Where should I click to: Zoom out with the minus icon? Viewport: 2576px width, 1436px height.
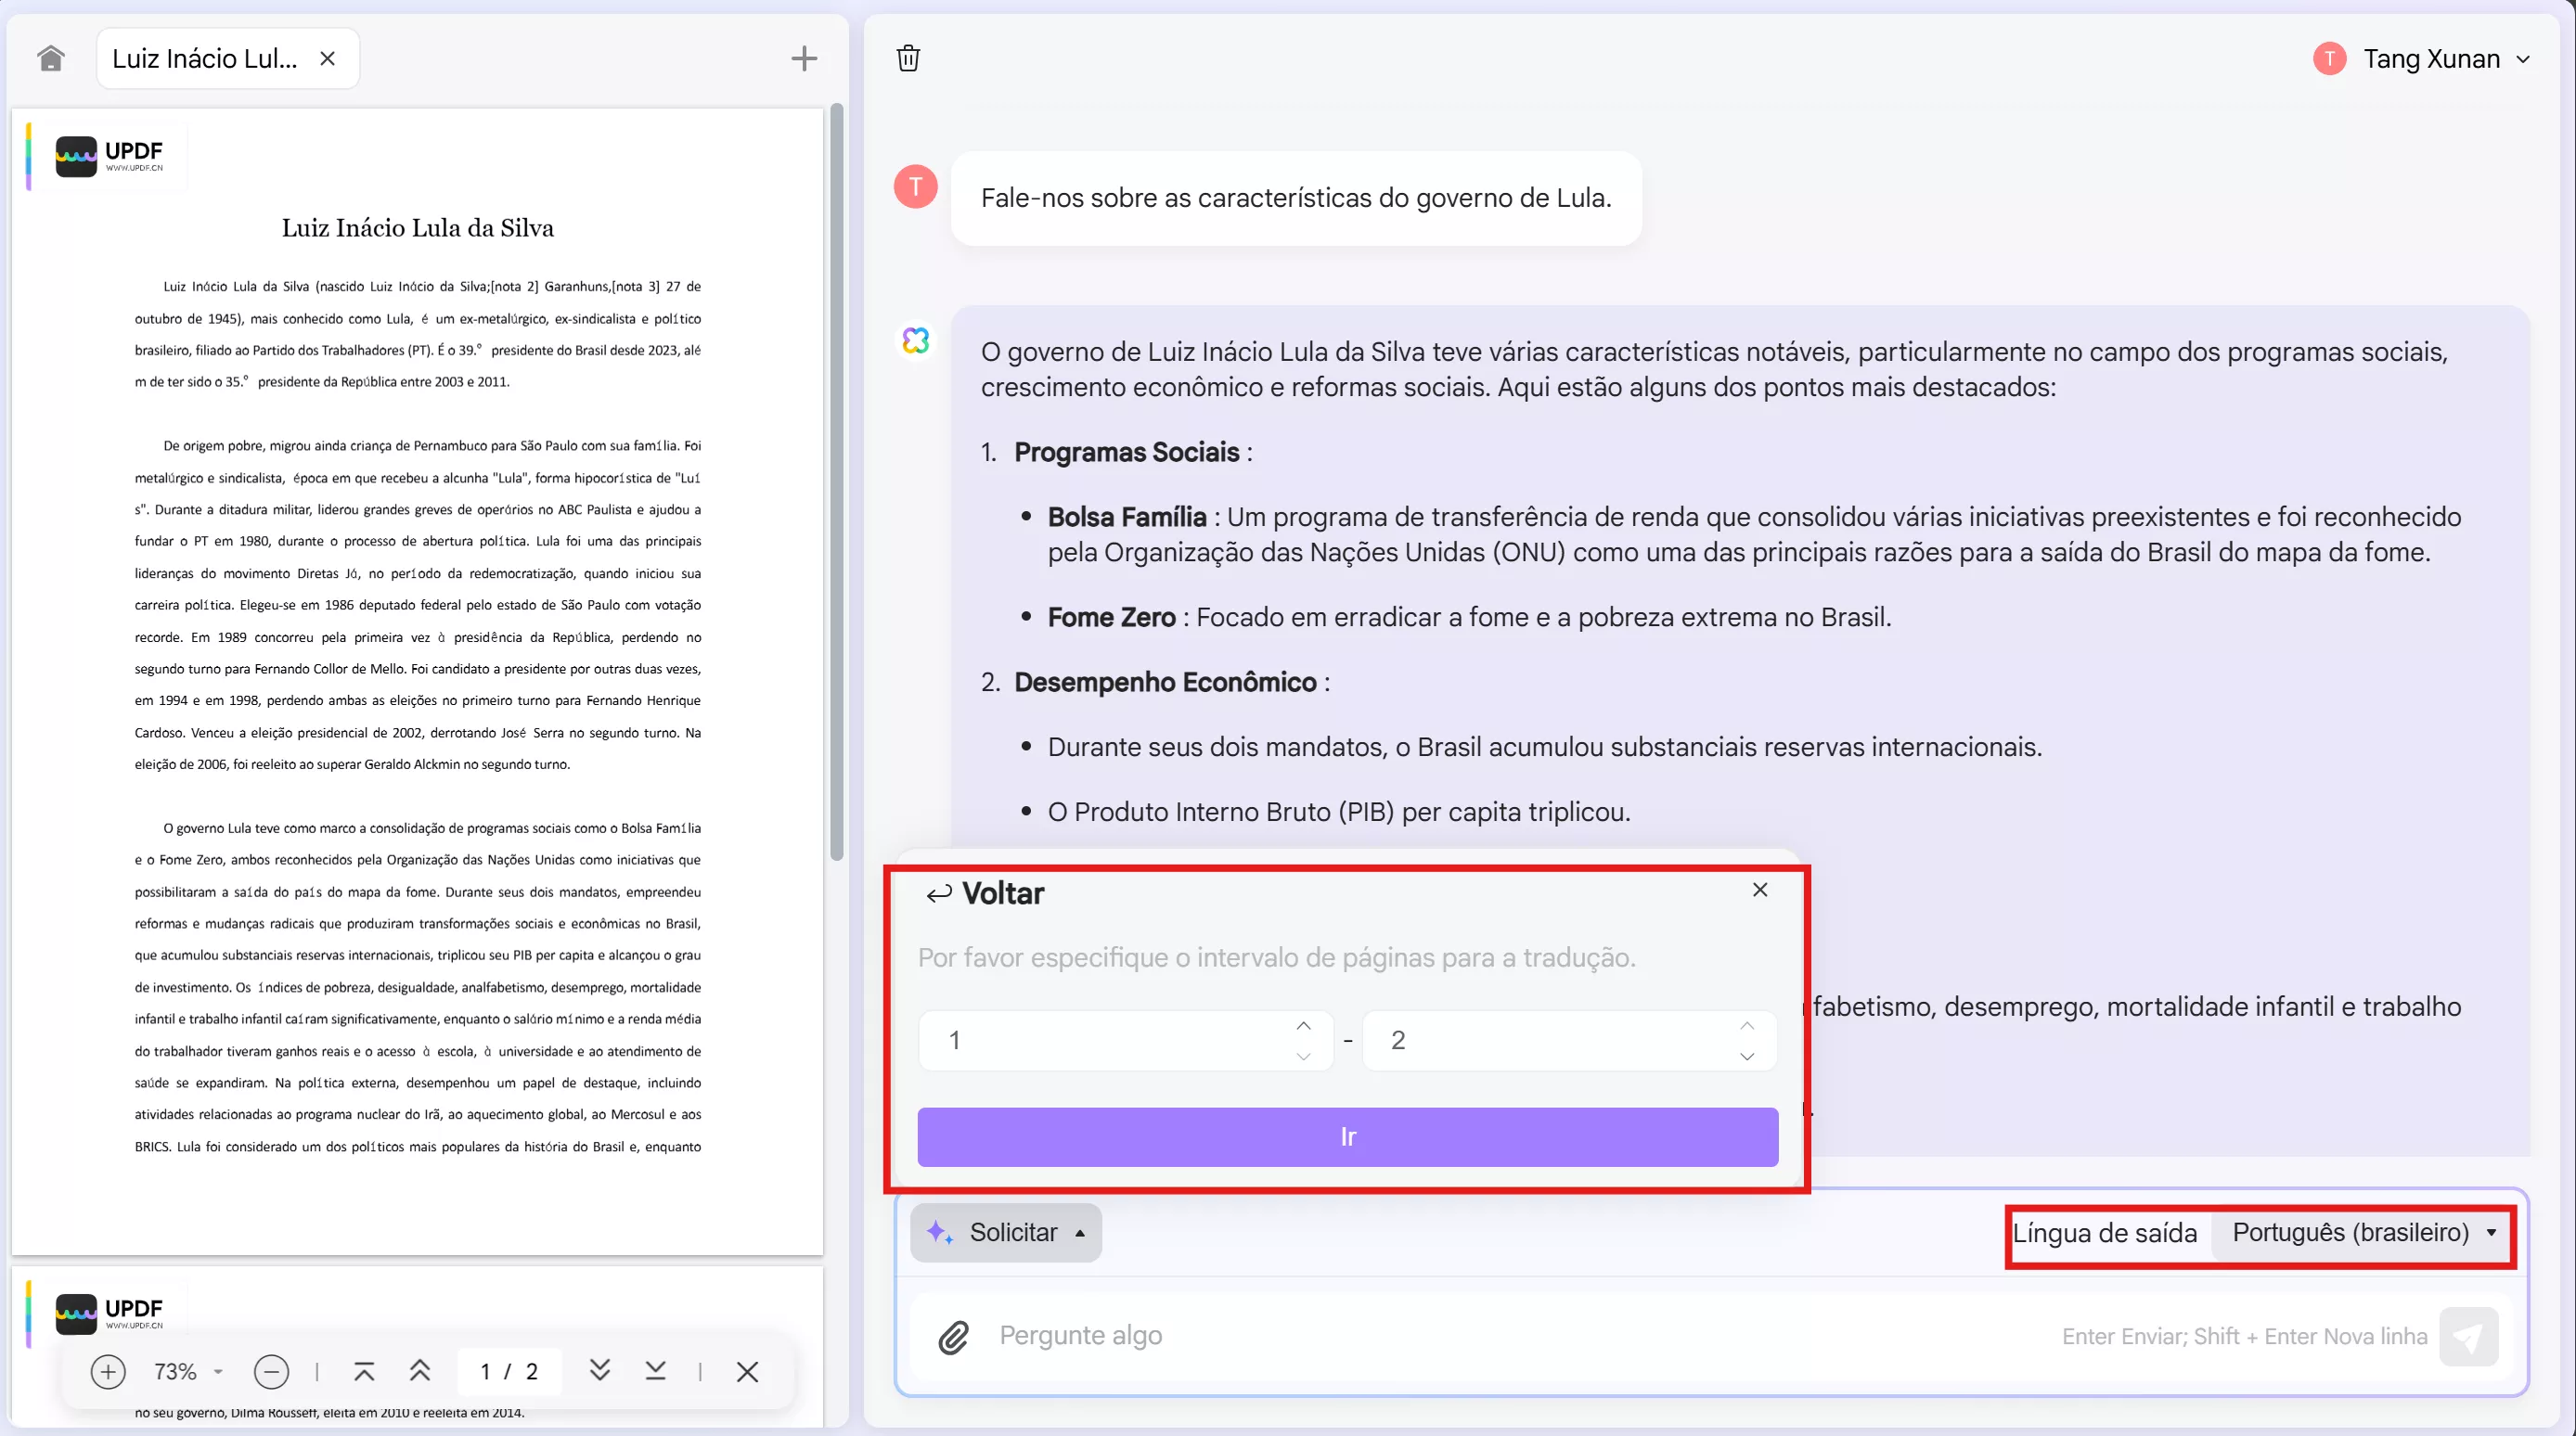coord(271,1371)
